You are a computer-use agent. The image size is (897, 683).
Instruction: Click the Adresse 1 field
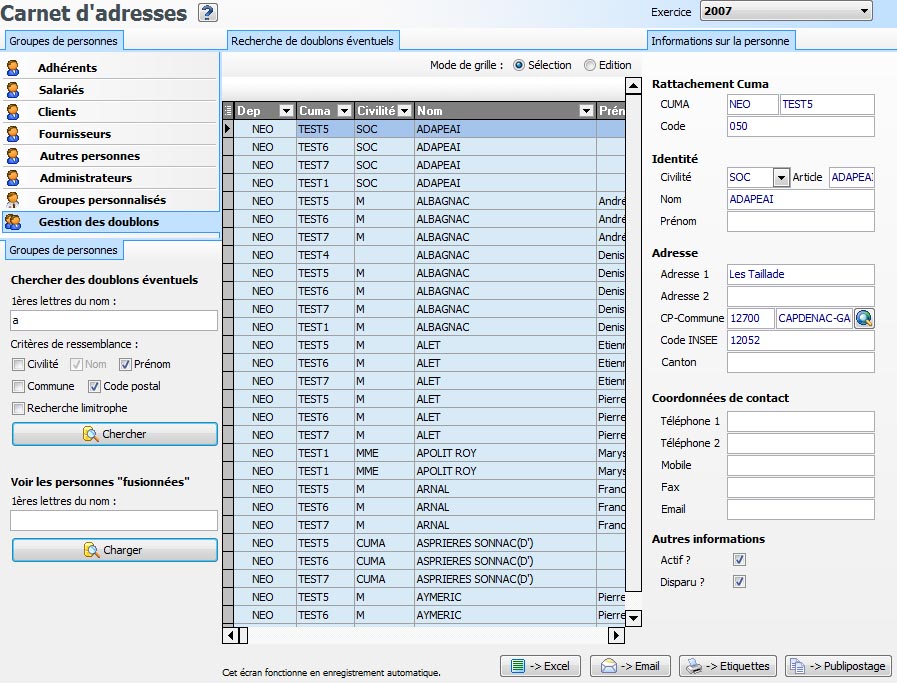coord(800,274)
